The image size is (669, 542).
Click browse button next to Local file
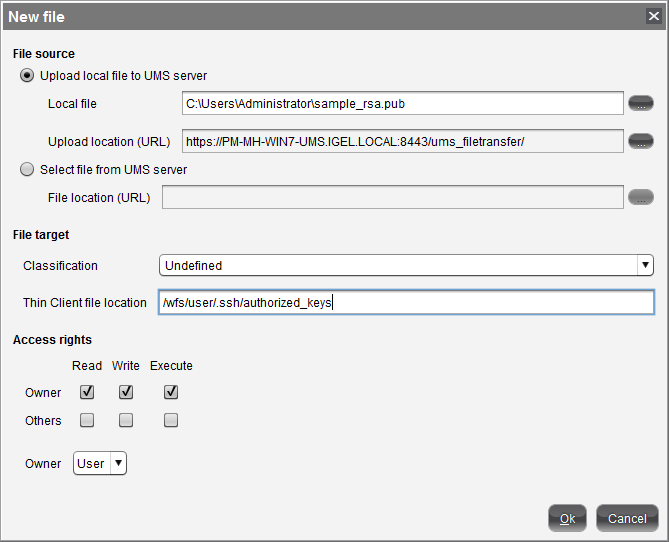pos(640,103)
